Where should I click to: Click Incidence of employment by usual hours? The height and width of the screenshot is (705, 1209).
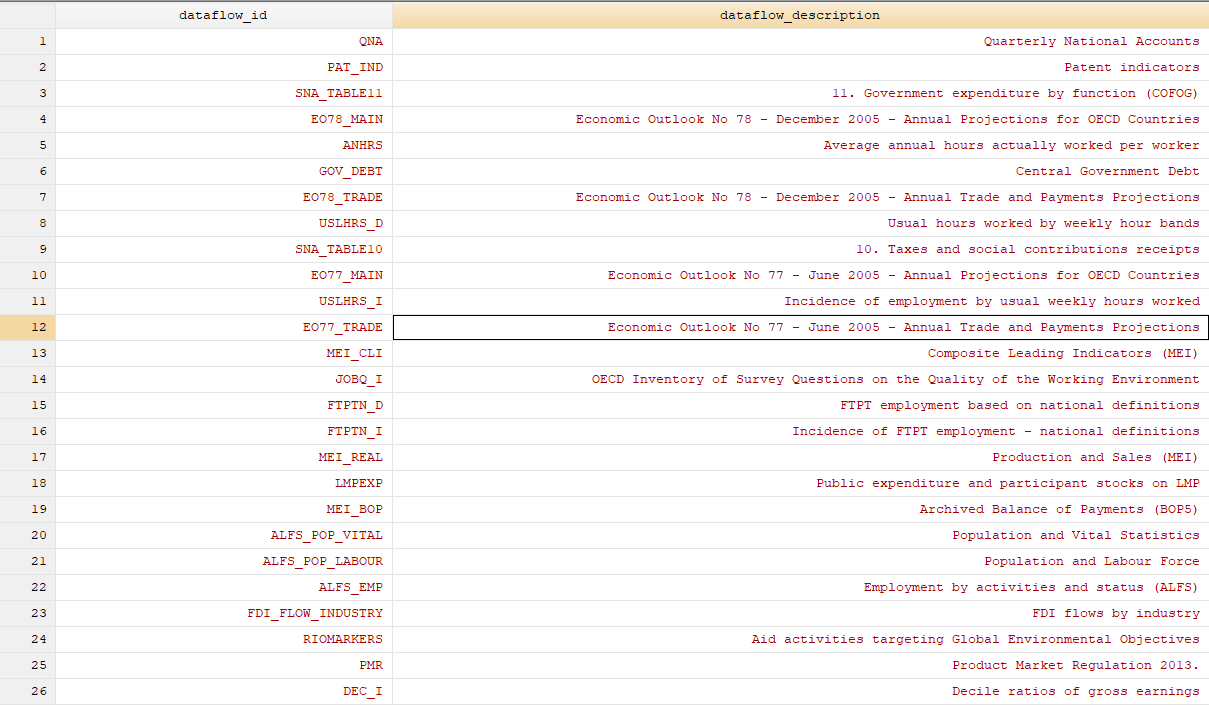800,301
